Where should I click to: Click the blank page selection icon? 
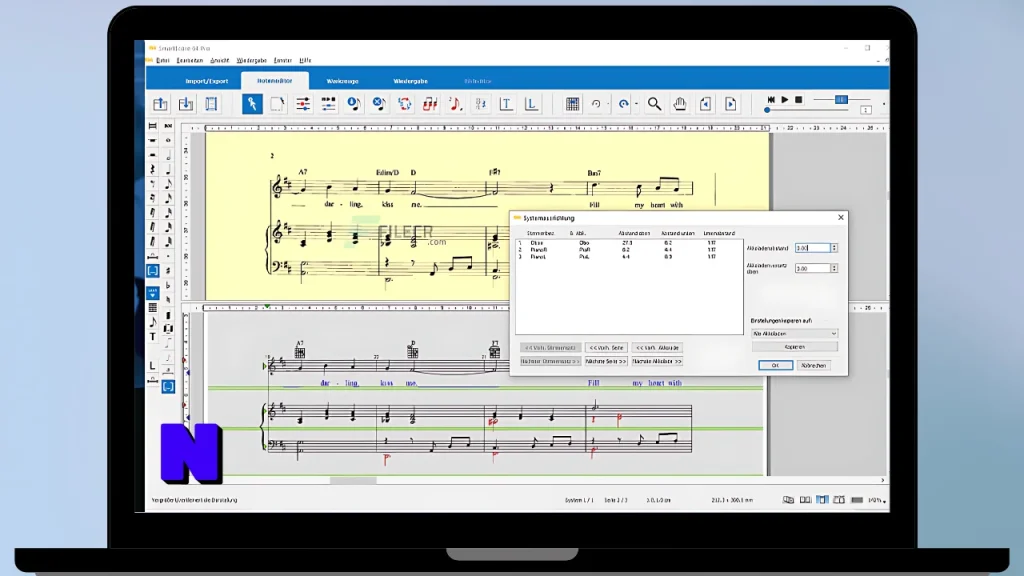[277, 104]
